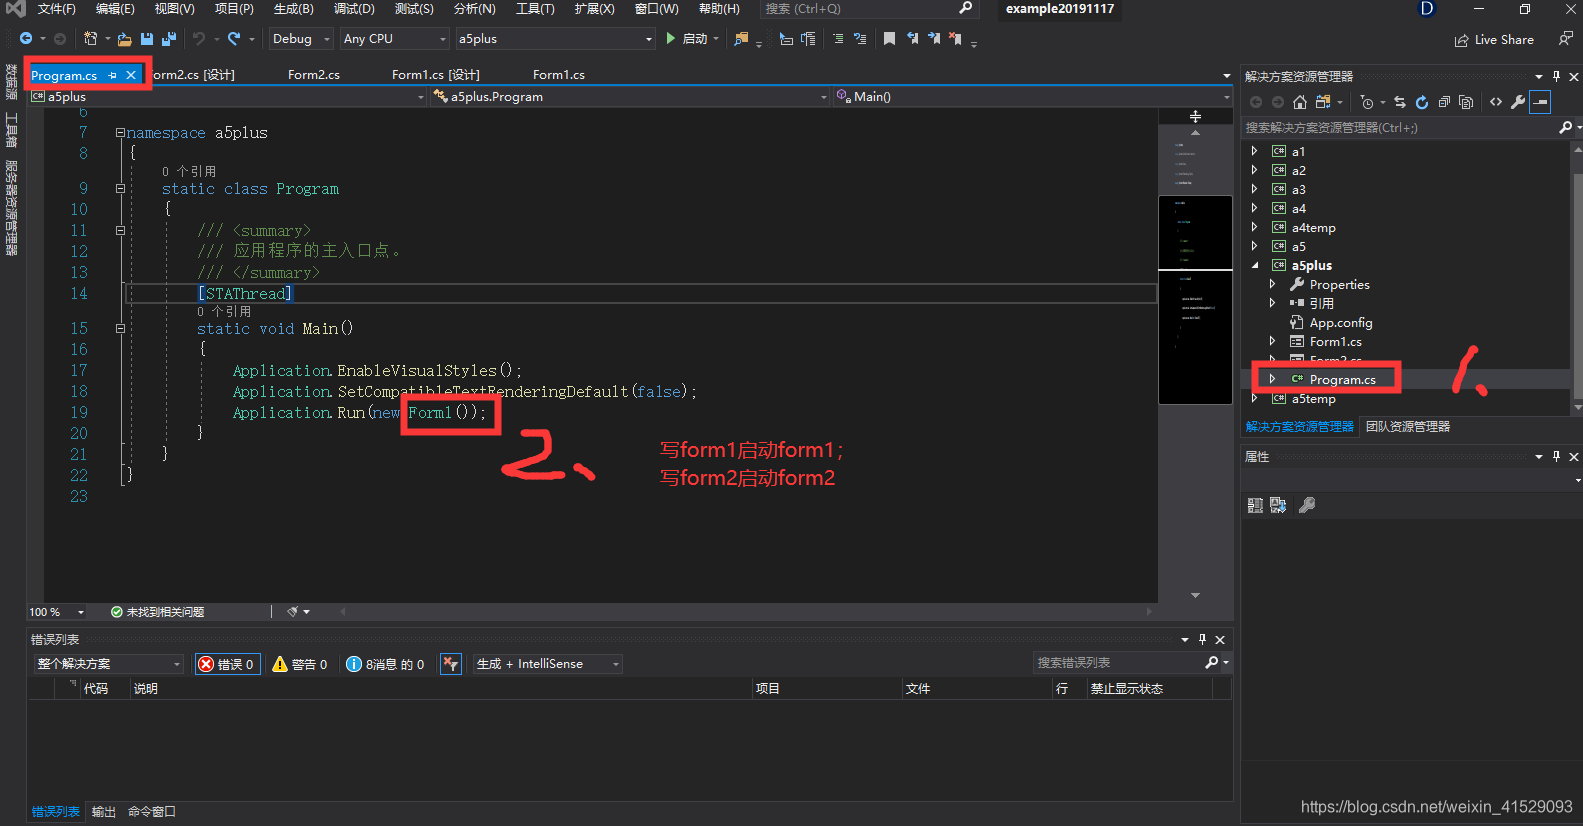Click alphabetical sort icon in Properties panel
The height and width of the screenshot is (826, 1583).
click(1278, 506)
